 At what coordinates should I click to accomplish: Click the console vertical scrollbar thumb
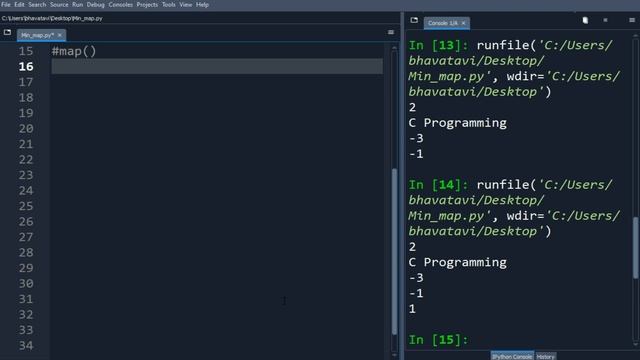tap(636, 248)
